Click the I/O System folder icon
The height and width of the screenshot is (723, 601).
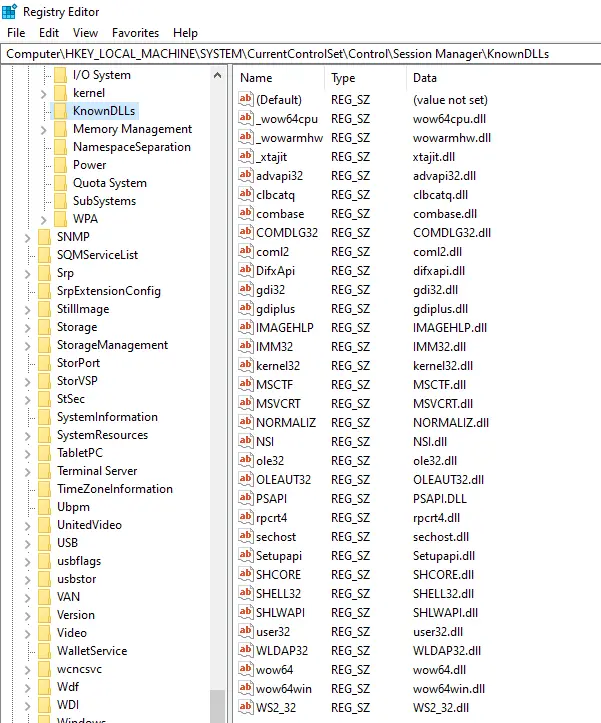[x=60, y=75]
